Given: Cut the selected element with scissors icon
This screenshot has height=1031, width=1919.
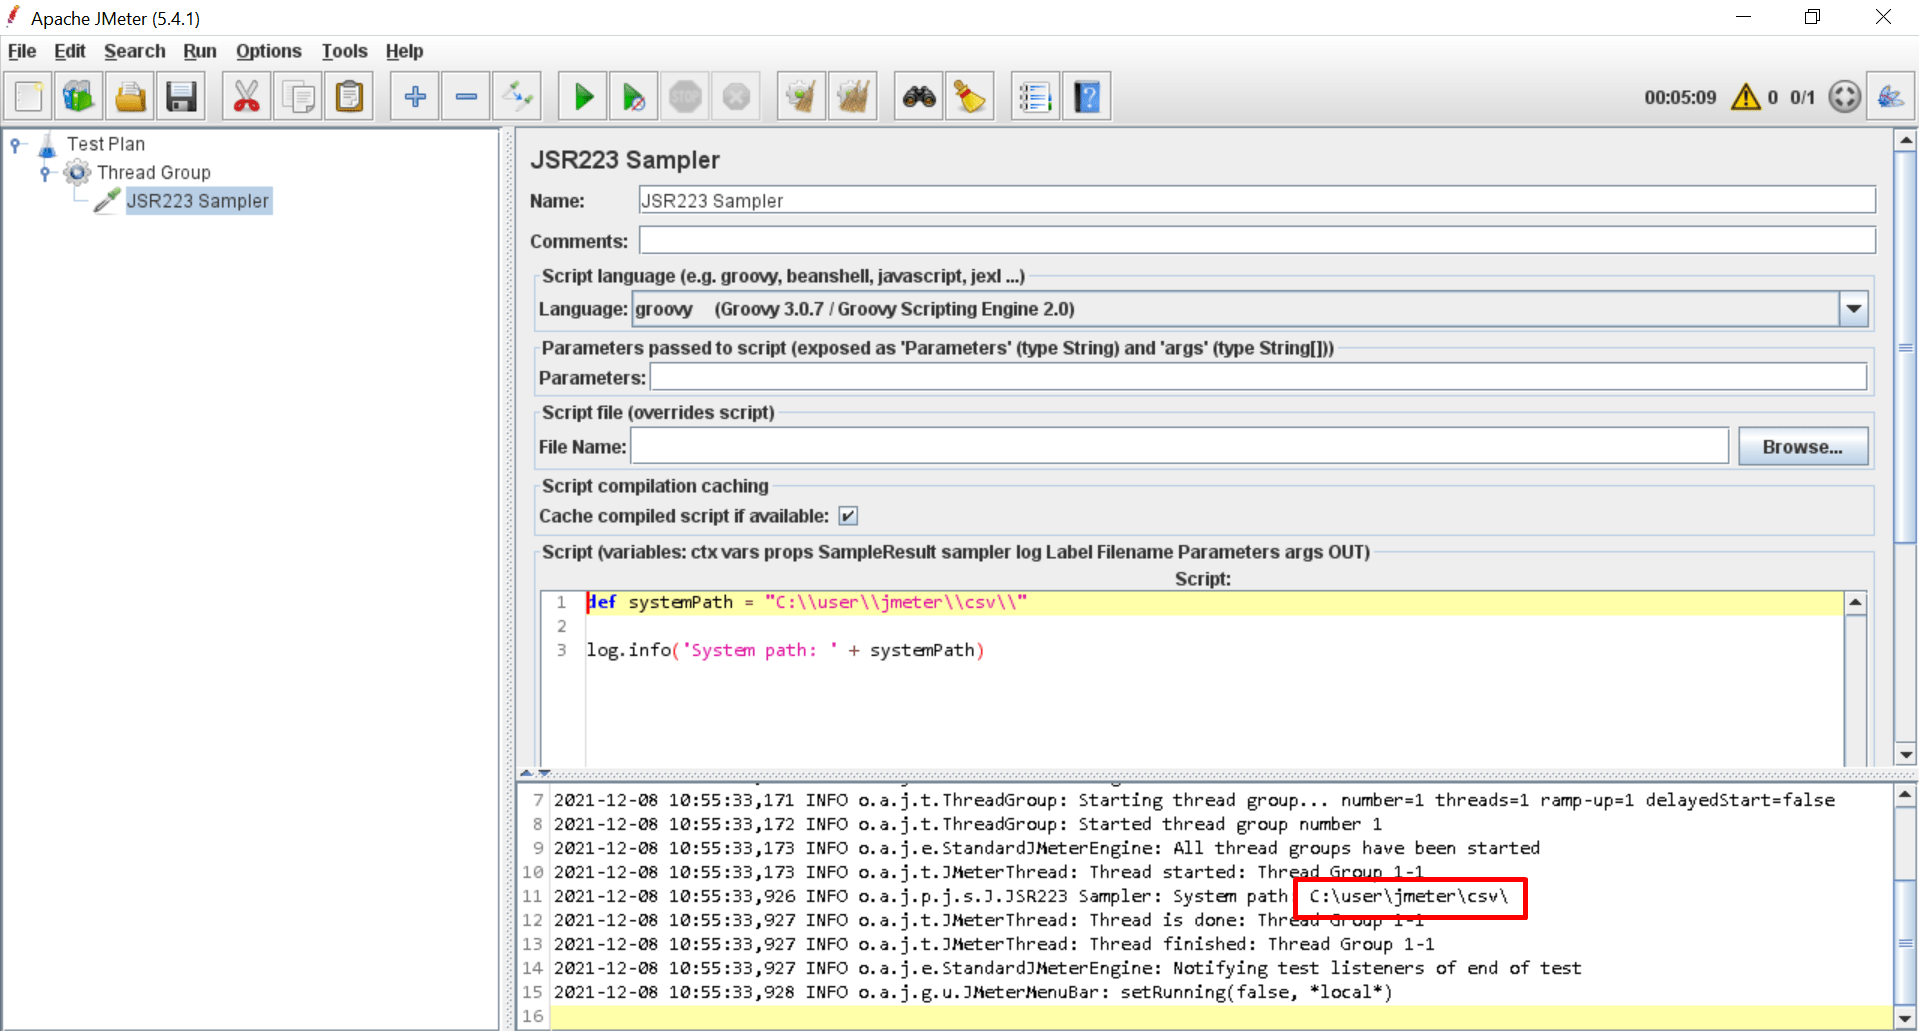Looking at the screenshot, I should [246, 96].
